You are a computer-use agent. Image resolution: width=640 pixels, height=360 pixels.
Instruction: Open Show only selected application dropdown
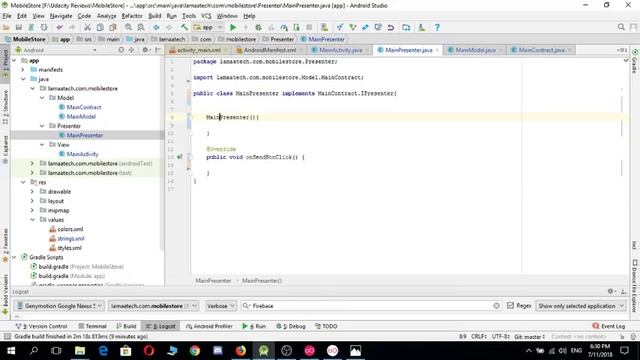point(580,306)
